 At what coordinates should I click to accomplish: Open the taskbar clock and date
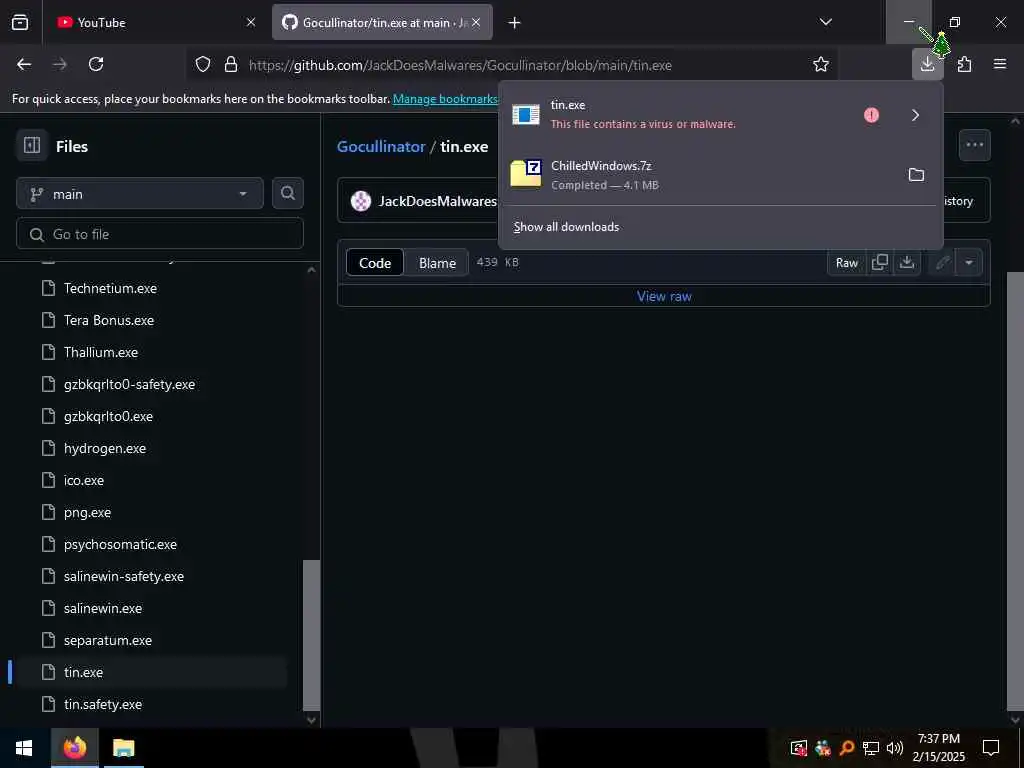[x=938, y=747]
